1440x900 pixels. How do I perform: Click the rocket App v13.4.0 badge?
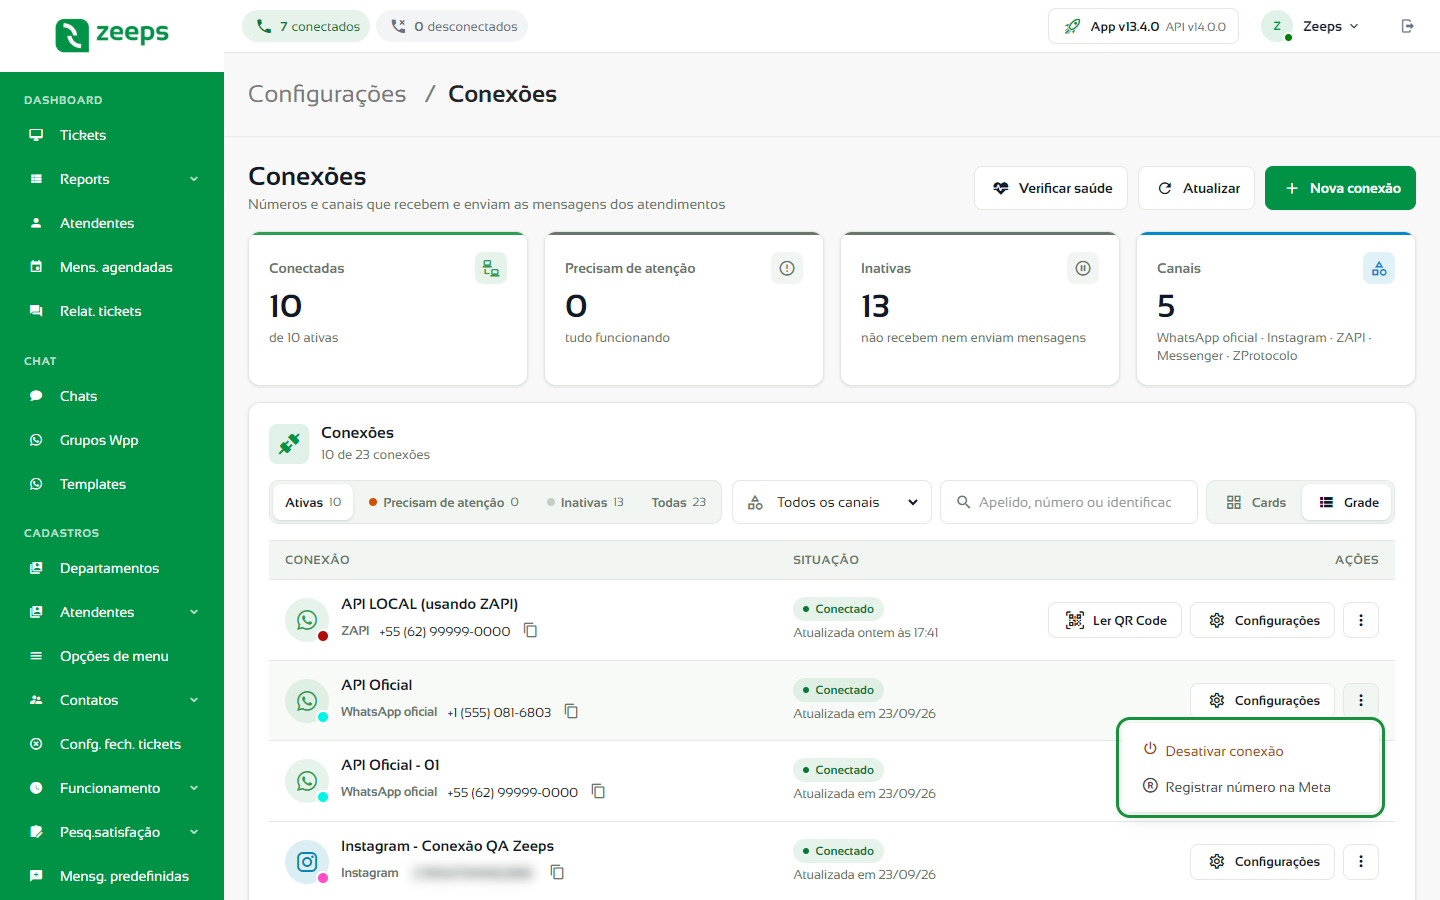coord(1143,26)
